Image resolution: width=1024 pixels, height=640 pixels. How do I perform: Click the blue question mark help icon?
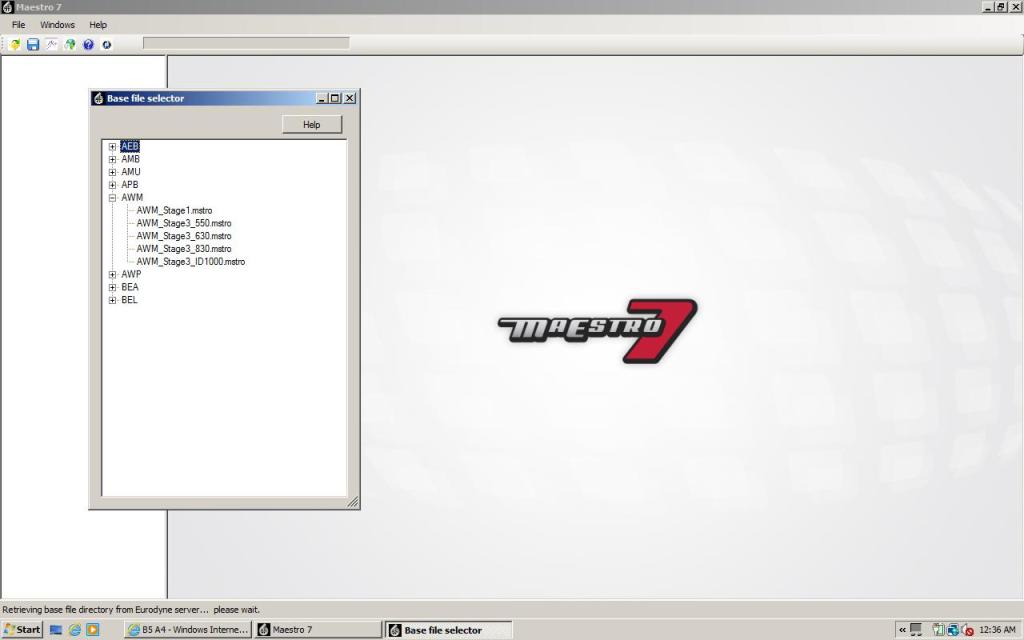pos(88,44)
